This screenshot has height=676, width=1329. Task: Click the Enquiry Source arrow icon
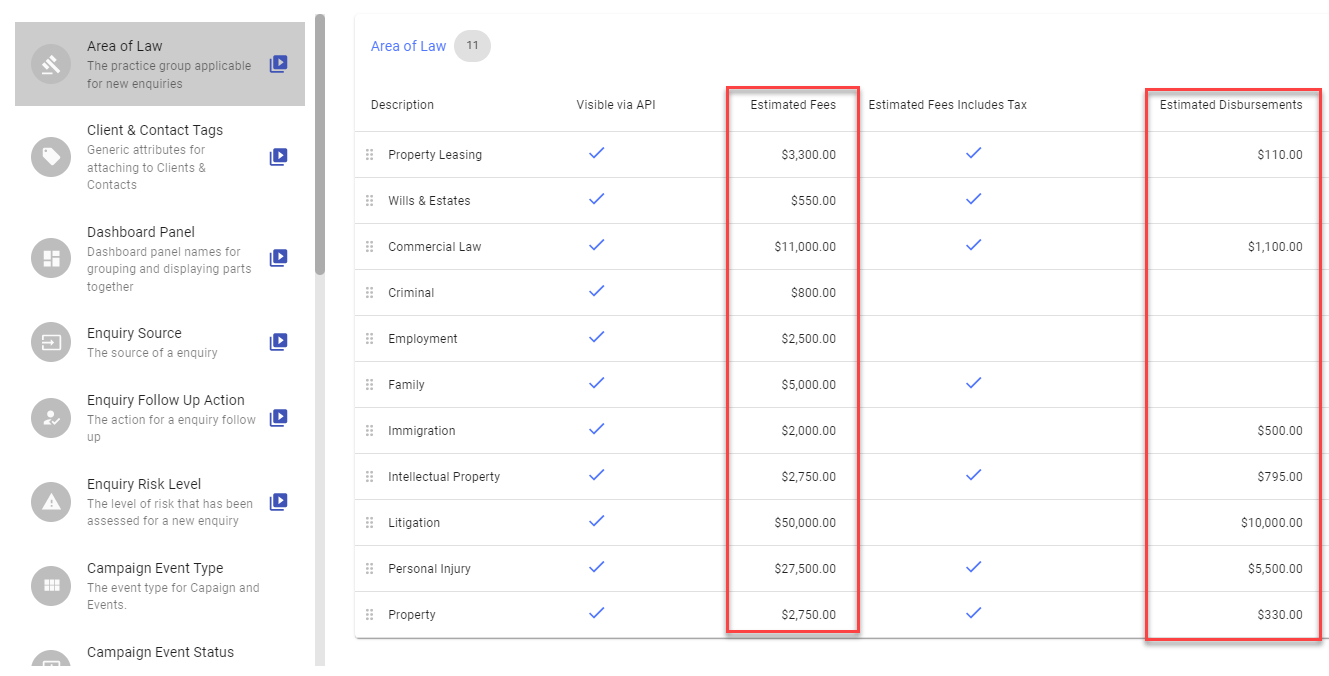click(x=51, y=342)
